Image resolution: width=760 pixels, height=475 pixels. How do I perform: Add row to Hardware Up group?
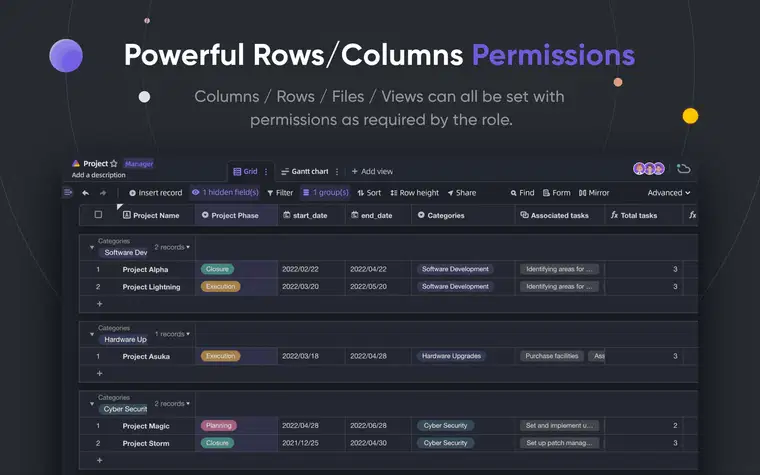coord(99,373)
